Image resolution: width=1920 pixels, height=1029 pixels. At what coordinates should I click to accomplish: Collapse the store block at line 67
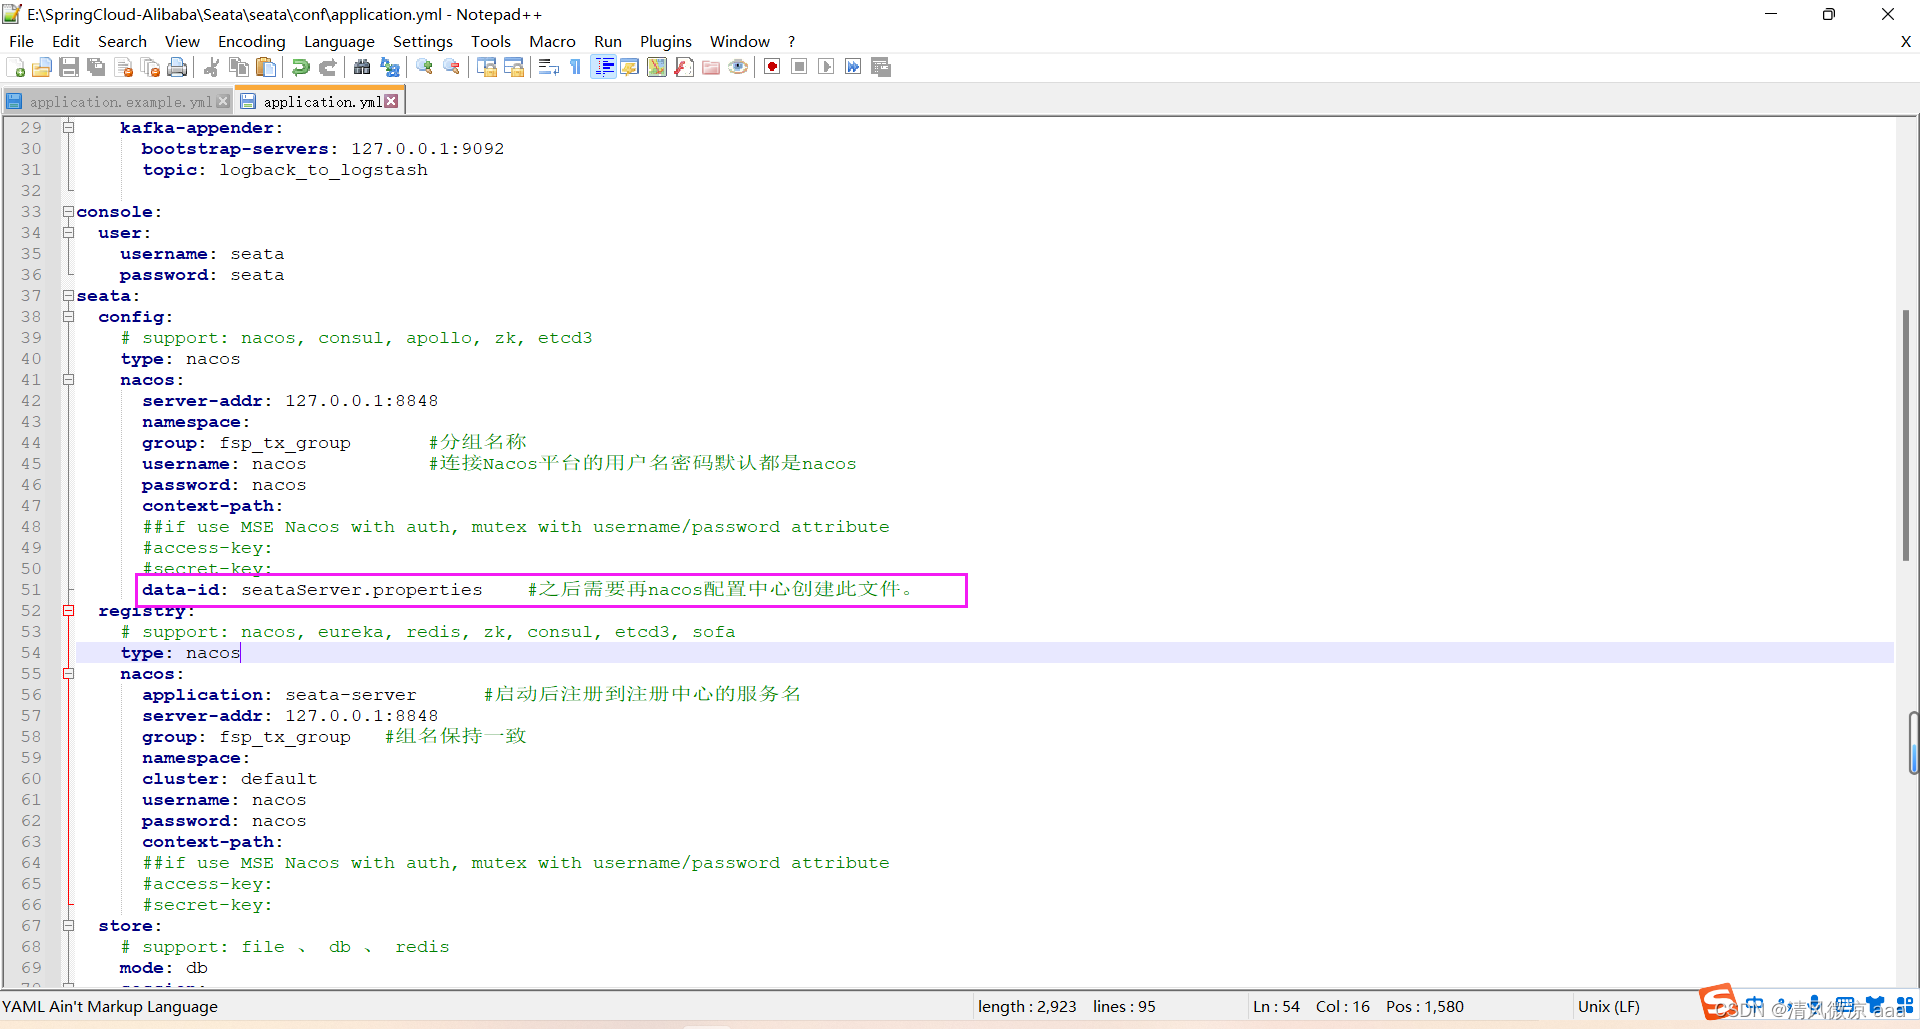pos(69,925)
